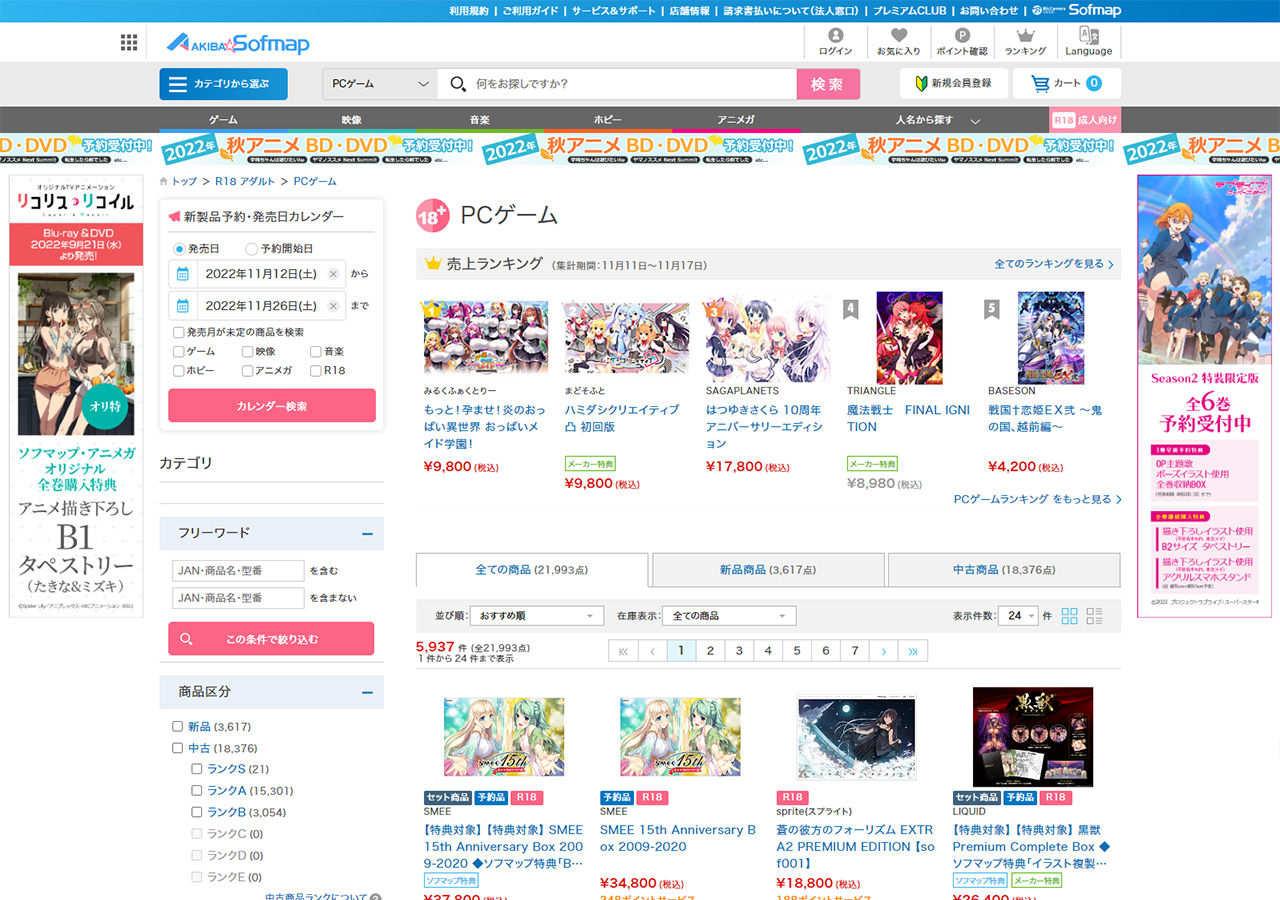Check the ゲーム checkbox in calendar
Viewport: 1280px width, 900px height.
(x=179, y=352)
